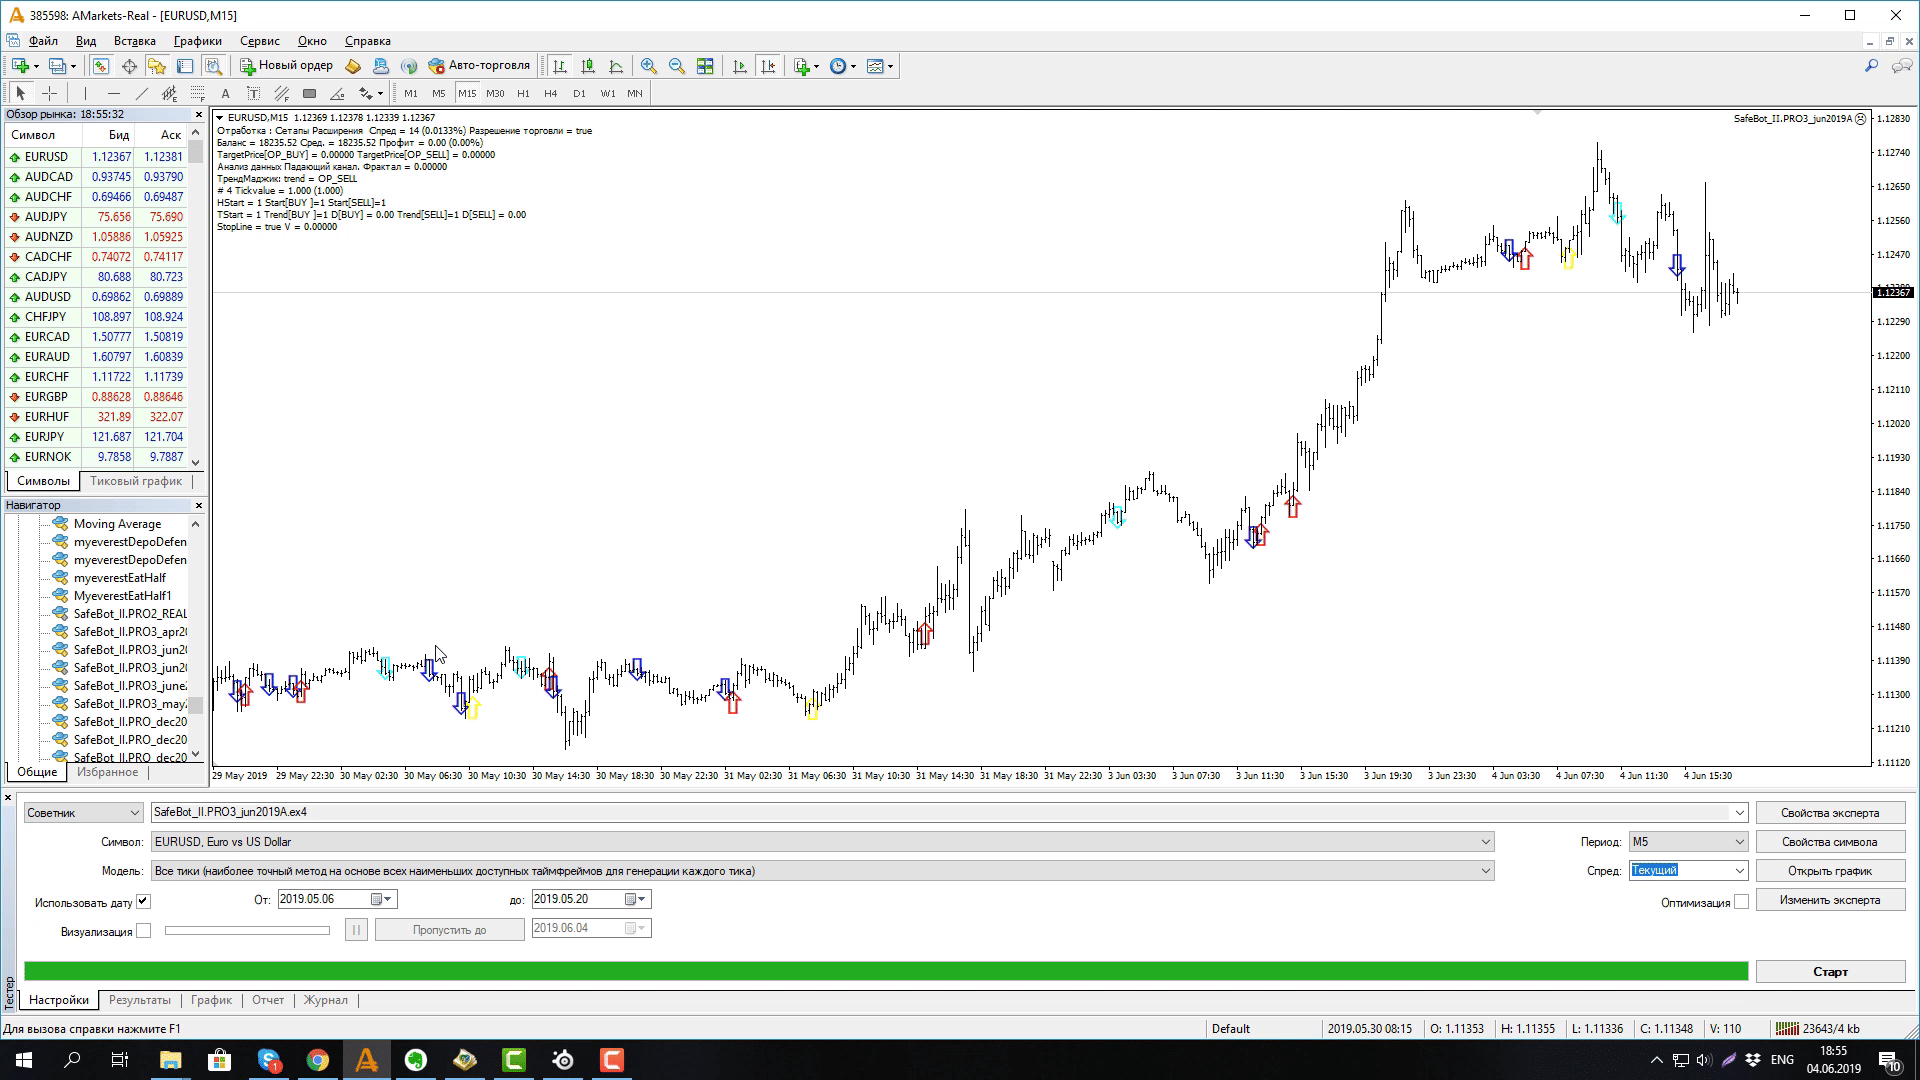1920x1080 pixels.
Task: Click the zoom out magnifier icon
Action: coord(677,66)
